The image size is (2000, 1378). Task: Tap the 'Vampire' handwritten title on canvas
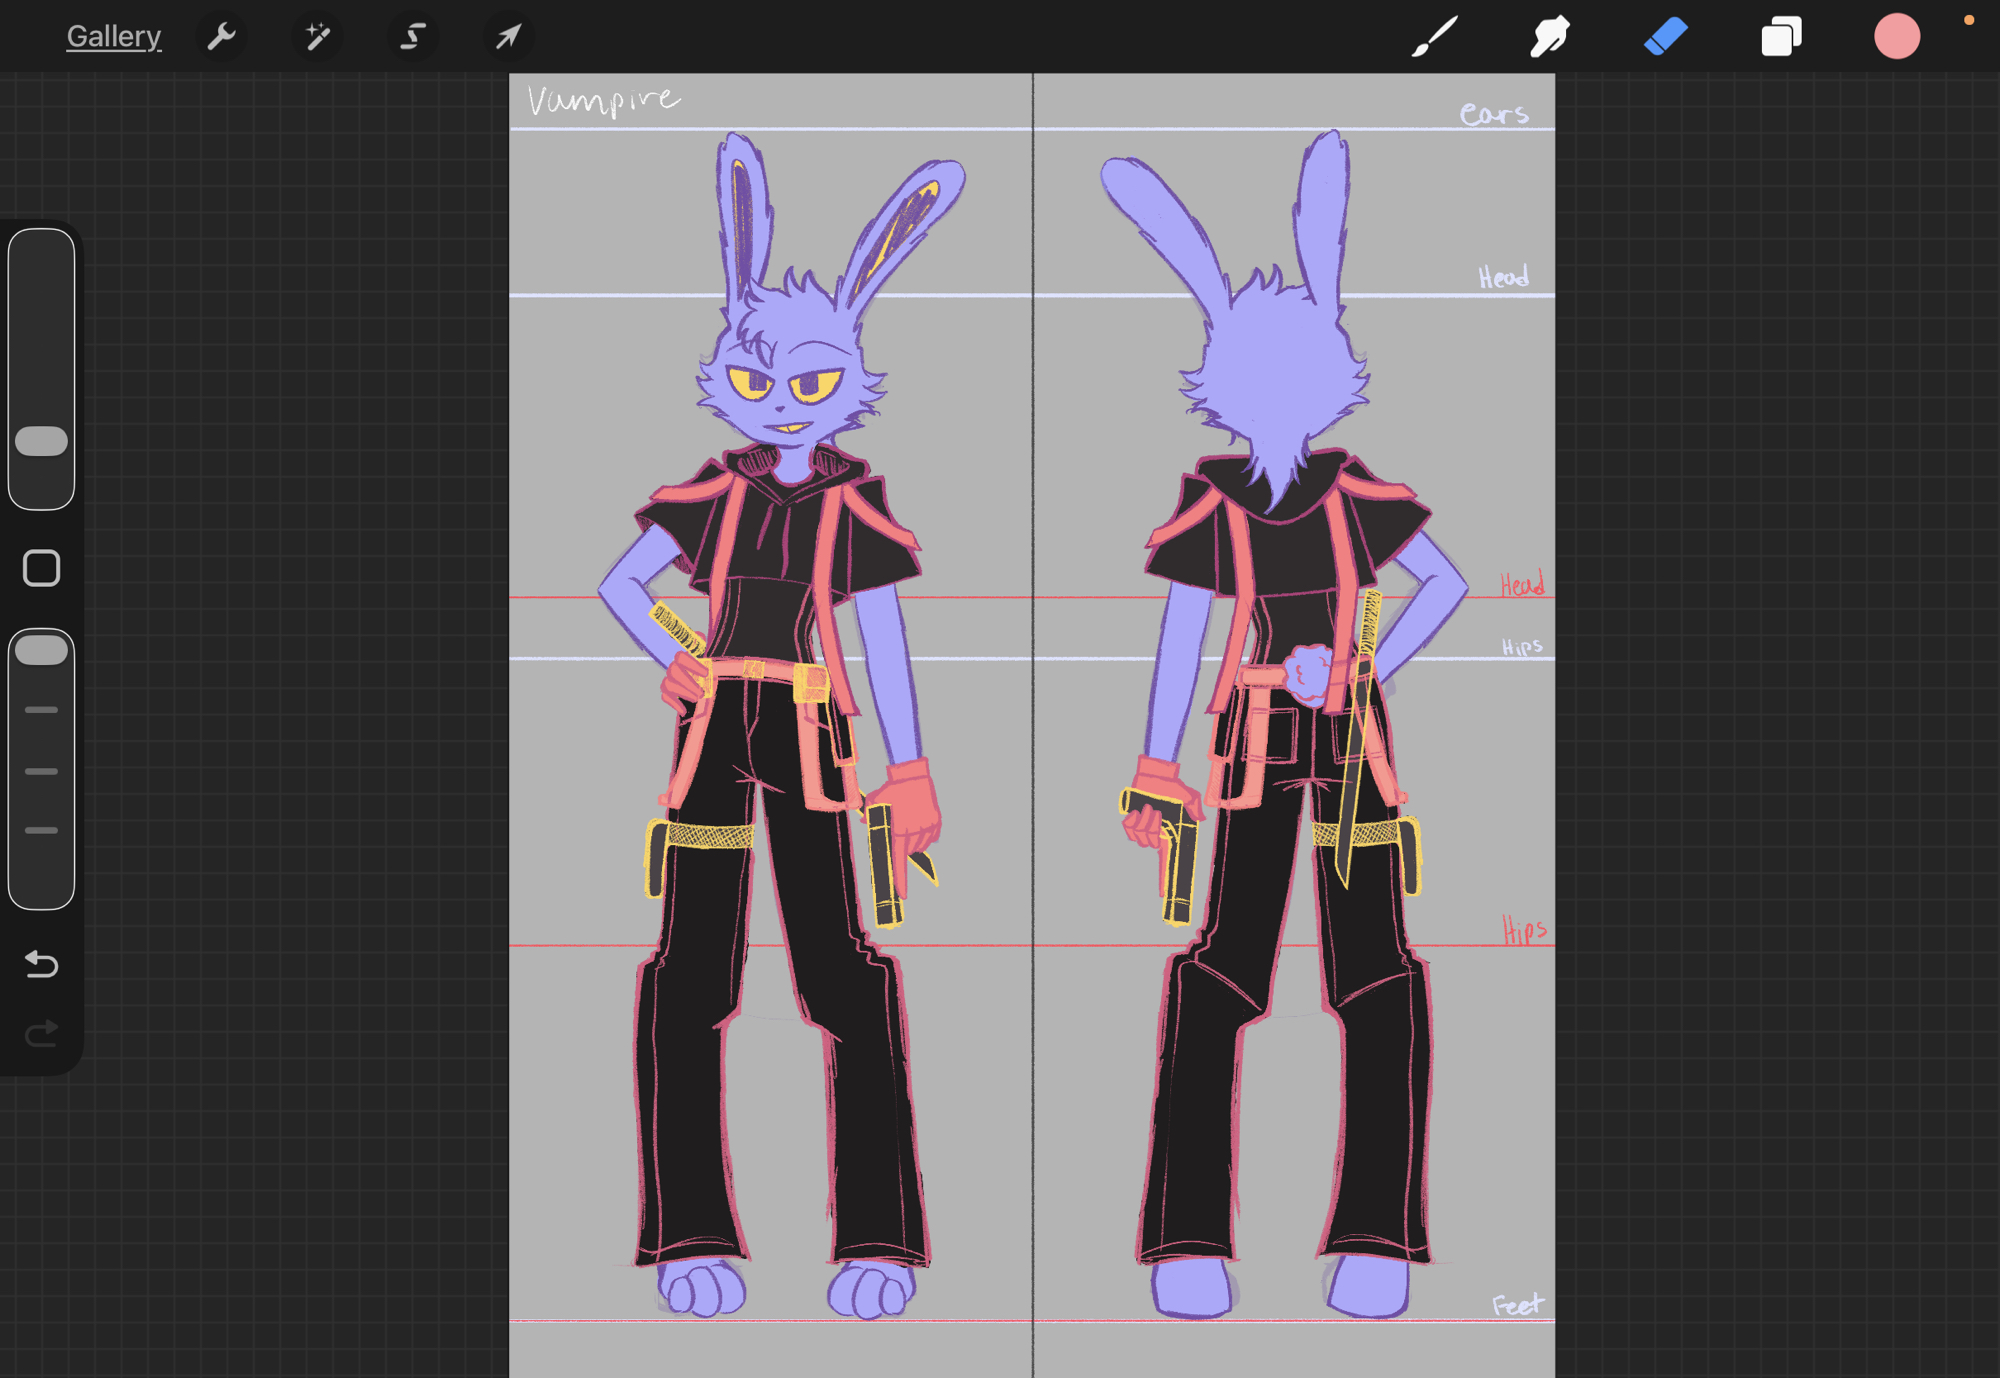603,100
